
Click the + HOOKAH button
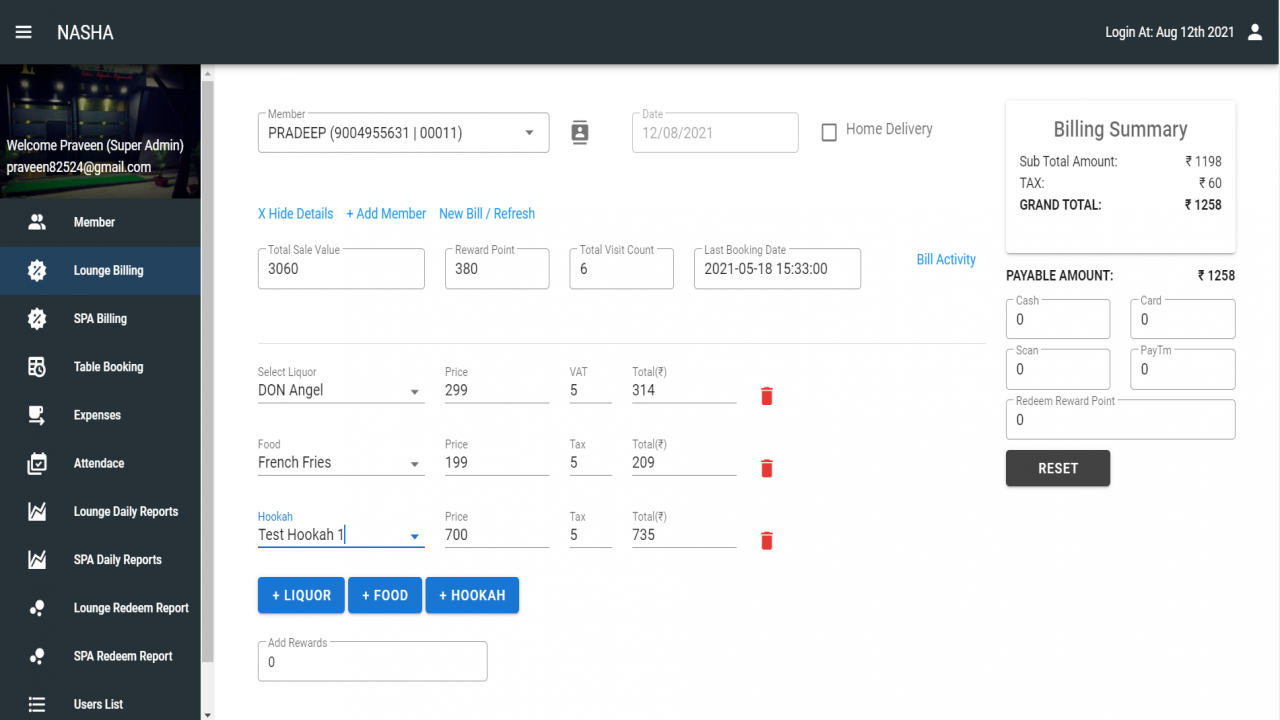coord(472,595)
